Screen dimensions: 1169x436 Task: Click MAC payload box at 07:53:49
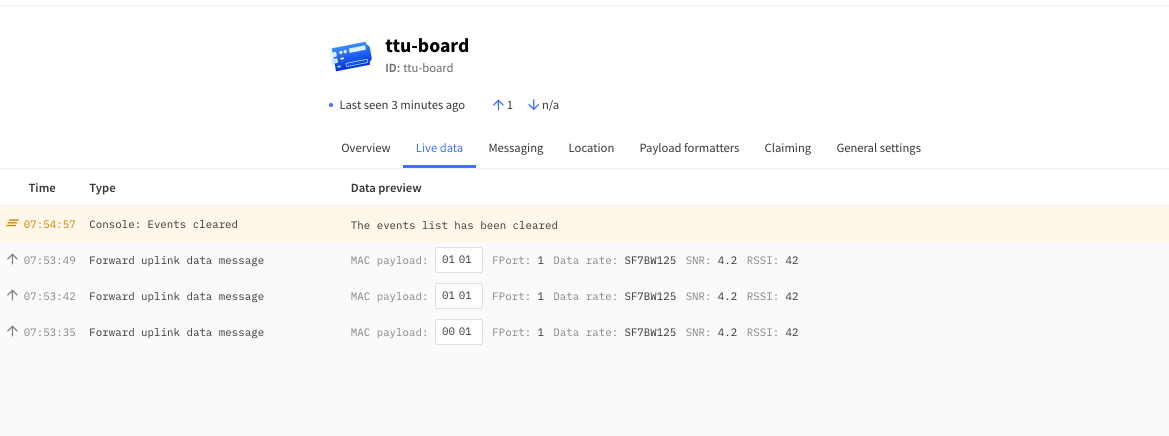click(458, 260)
